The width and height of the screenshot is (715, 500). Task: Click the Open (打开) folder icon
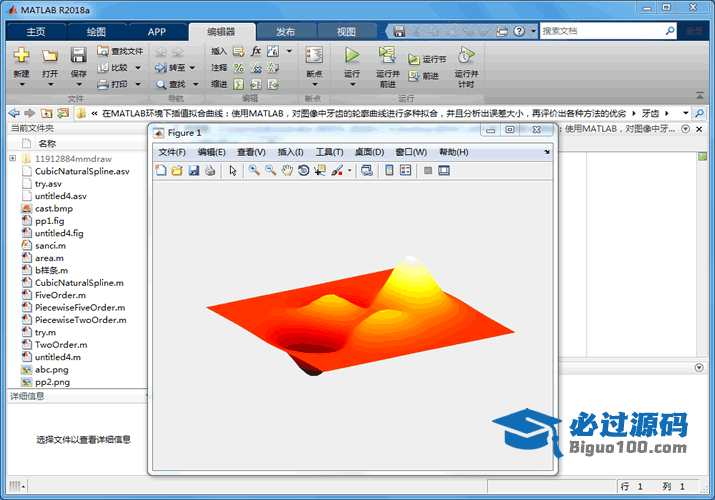50,56
